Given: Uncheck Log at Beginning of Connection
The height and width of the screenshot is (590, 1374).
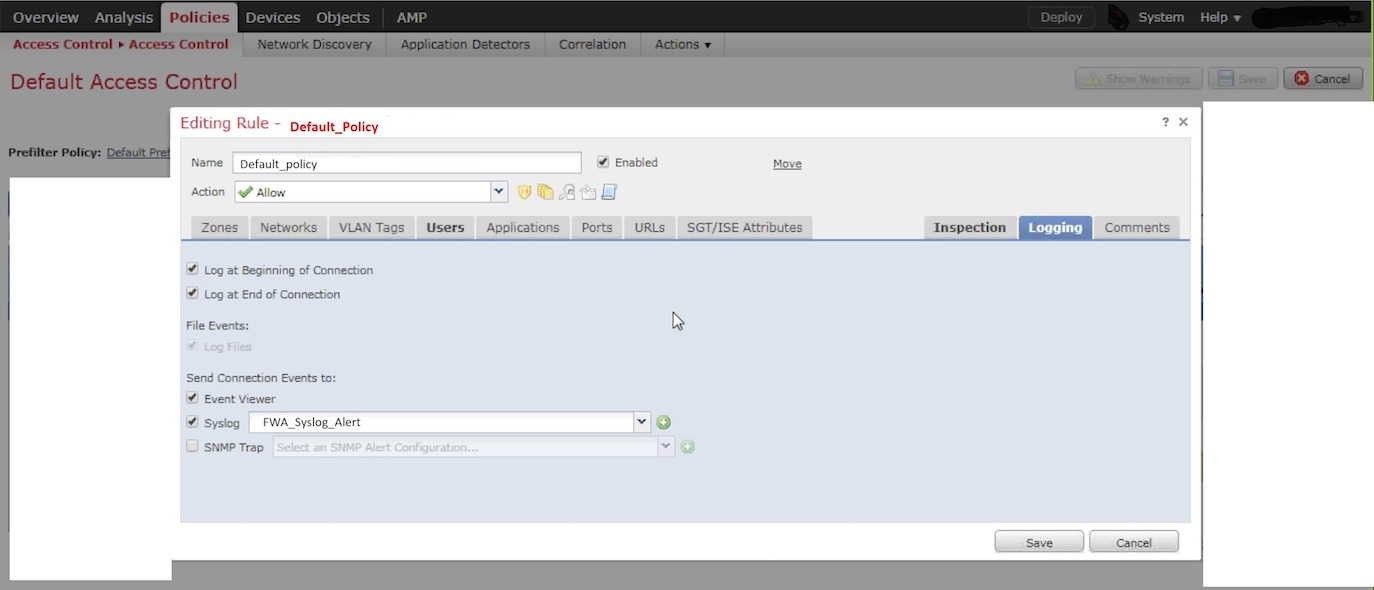Looking at the screenshot, I should tap(192, 269).
